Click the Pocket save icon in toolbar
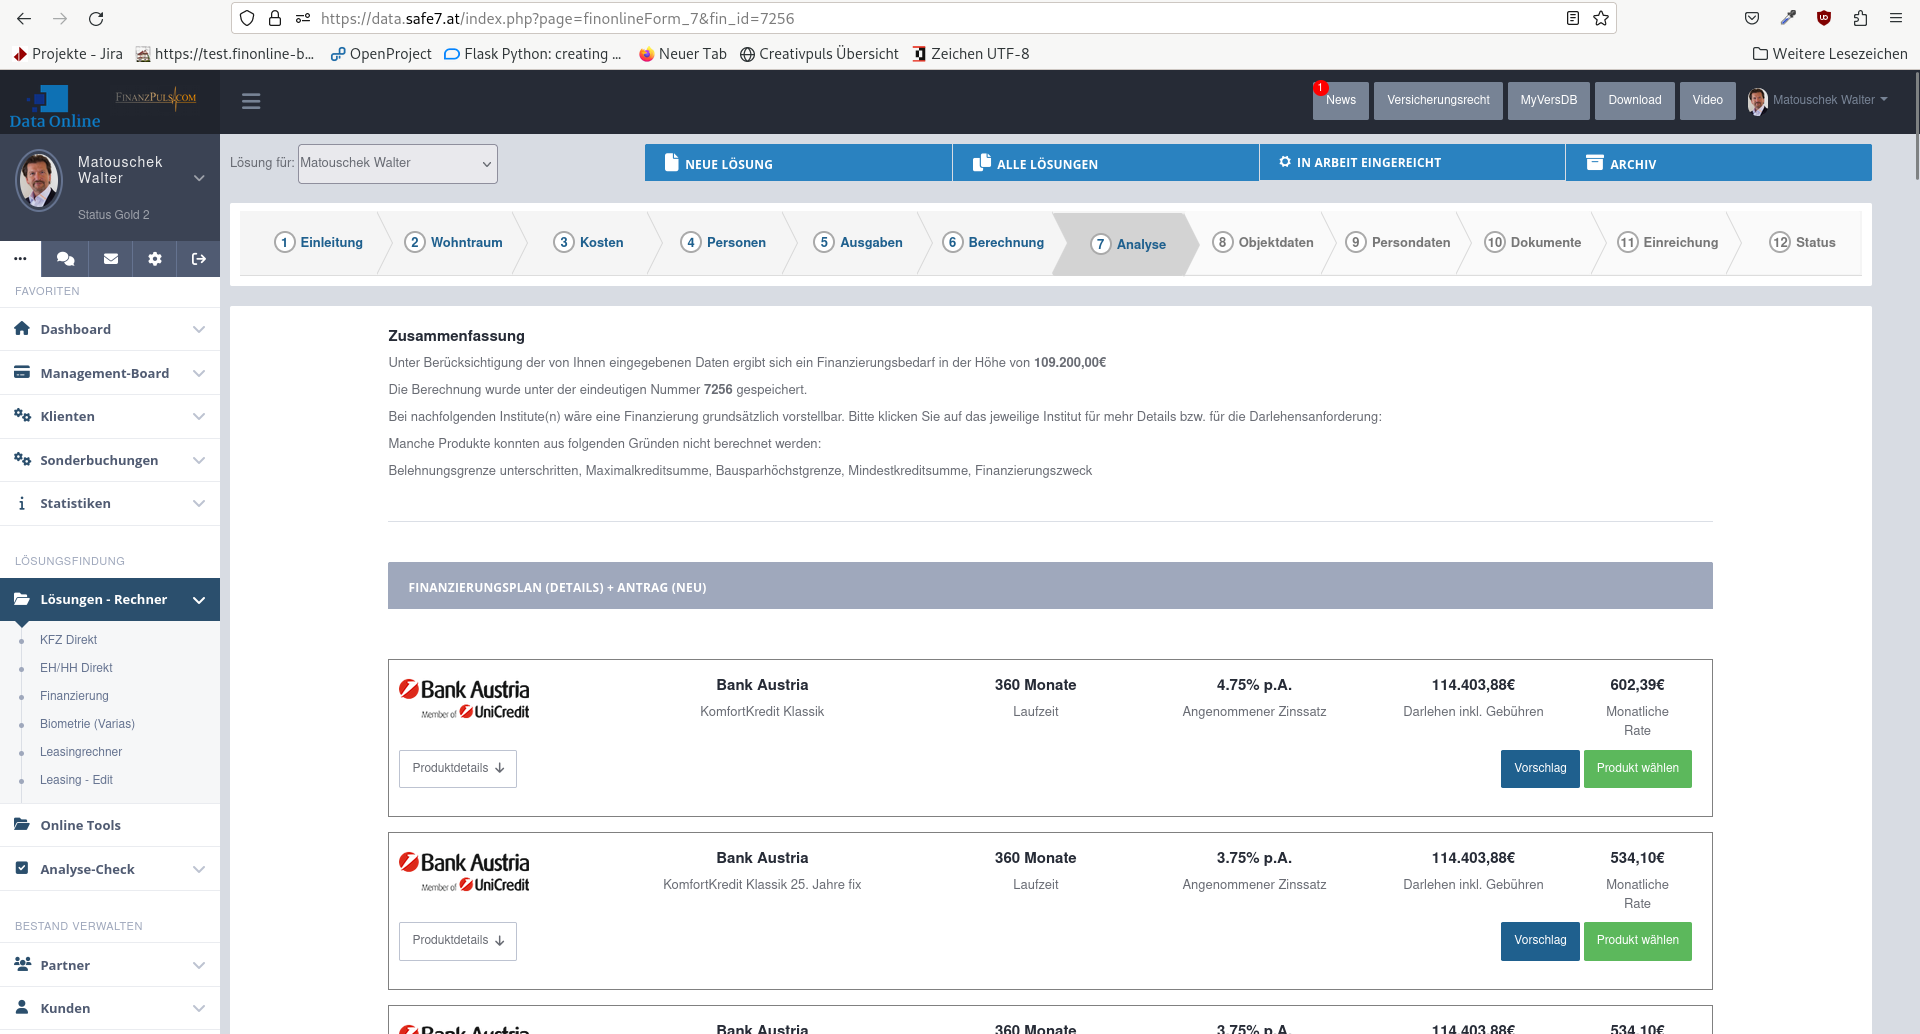 tap(1752, 18)
